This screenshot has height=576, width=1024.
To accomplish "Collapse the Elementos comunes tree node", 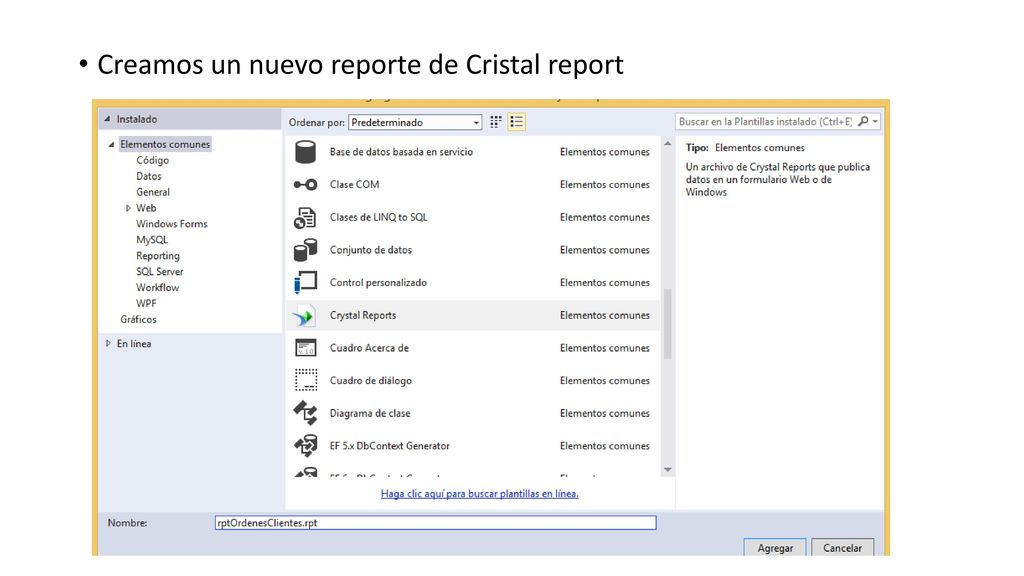I will coord(111,144).
